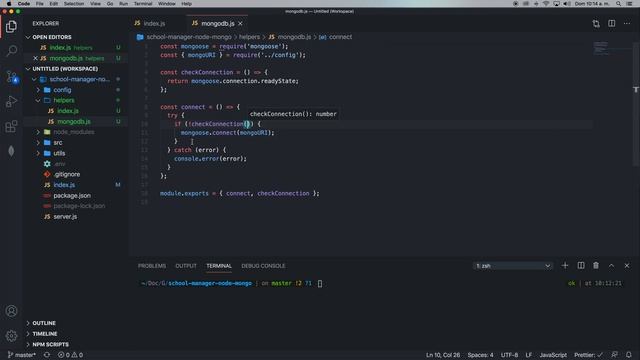Click the Open Changes icon in editor toolbar
The image size is (640, 360).
pyautogui.click(x=596, y=24)
